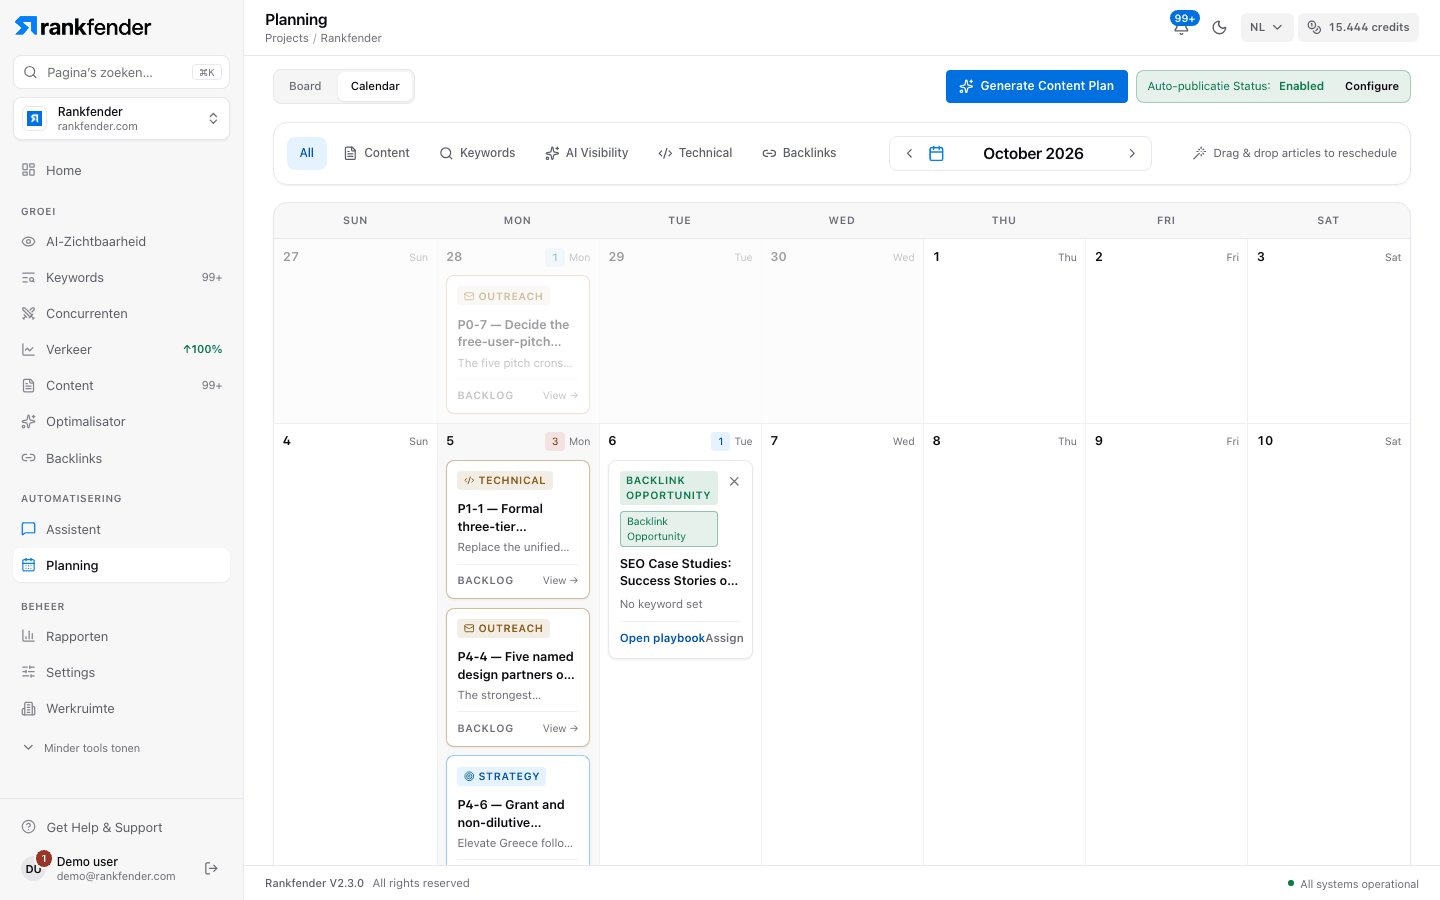Filter calendar by Backlinks filter

pyautogui.click(x=799, y=153)
